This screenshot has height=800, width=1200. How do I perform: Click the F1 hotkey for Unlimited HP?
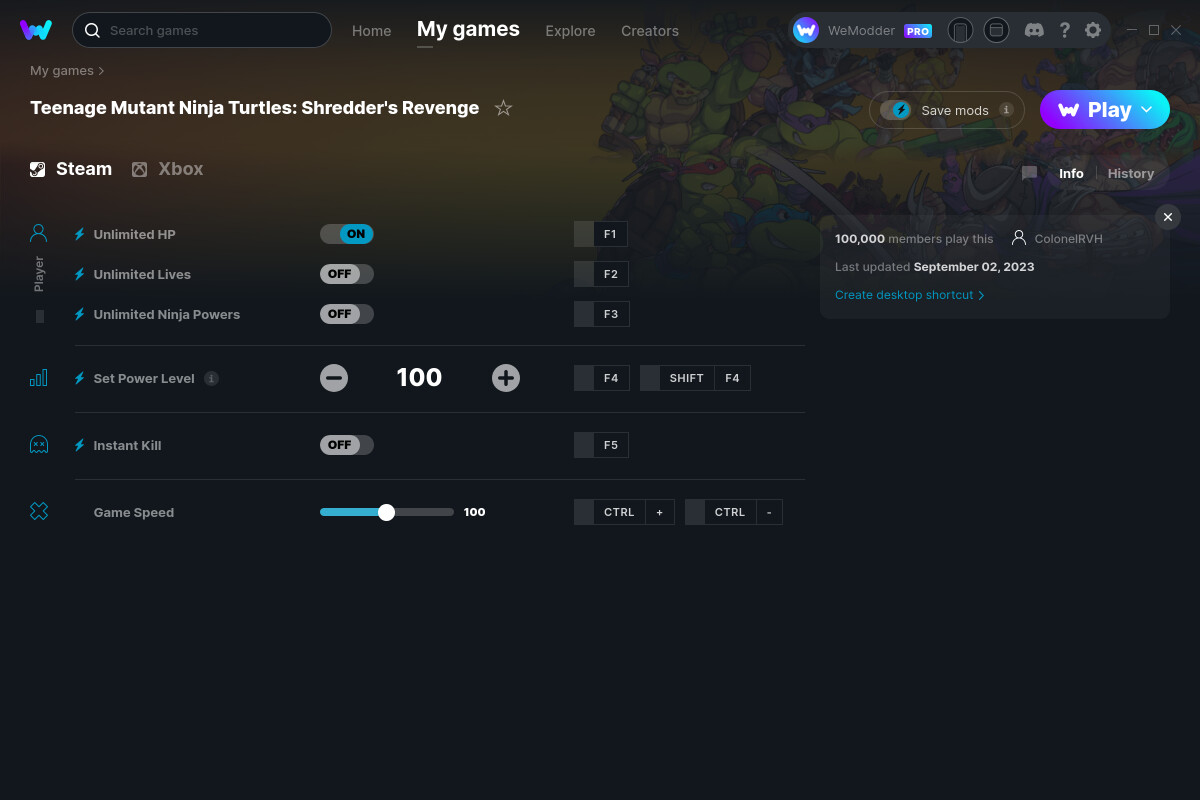pos(601,234)
